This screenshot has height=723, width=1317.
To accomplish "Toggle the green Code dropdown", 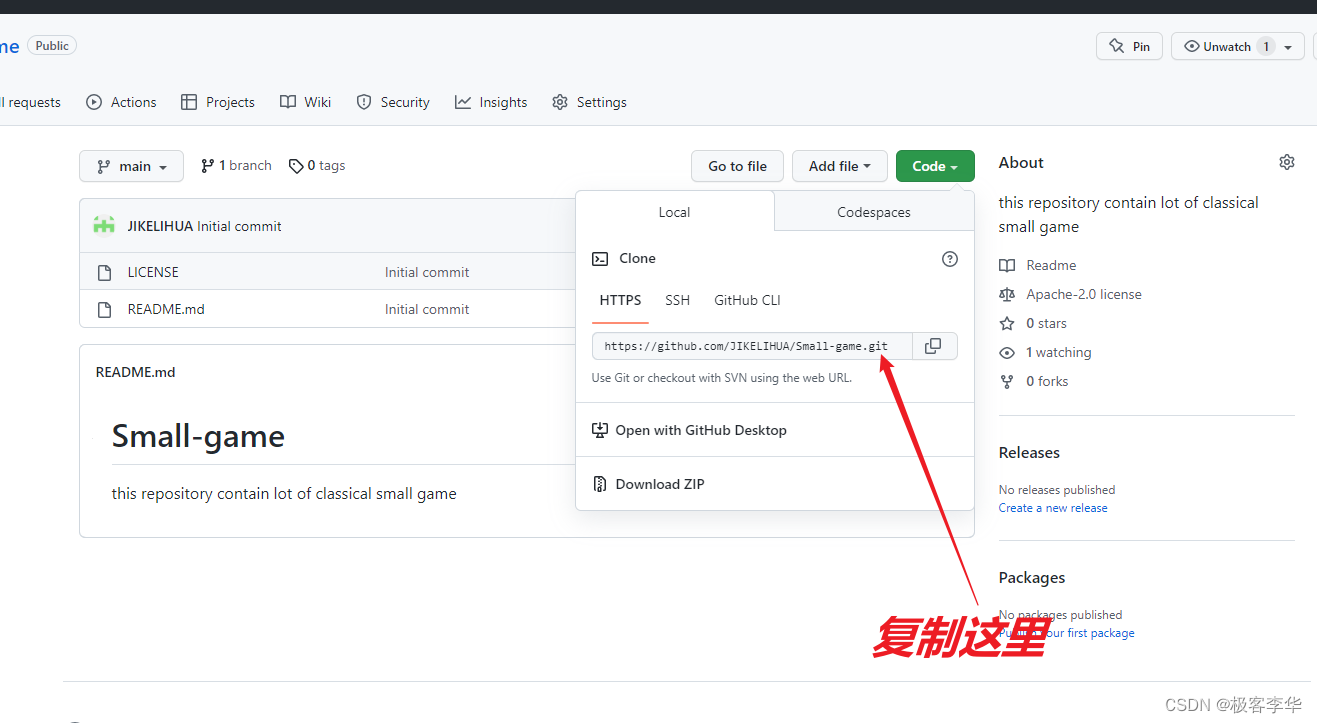I will 935,166.
